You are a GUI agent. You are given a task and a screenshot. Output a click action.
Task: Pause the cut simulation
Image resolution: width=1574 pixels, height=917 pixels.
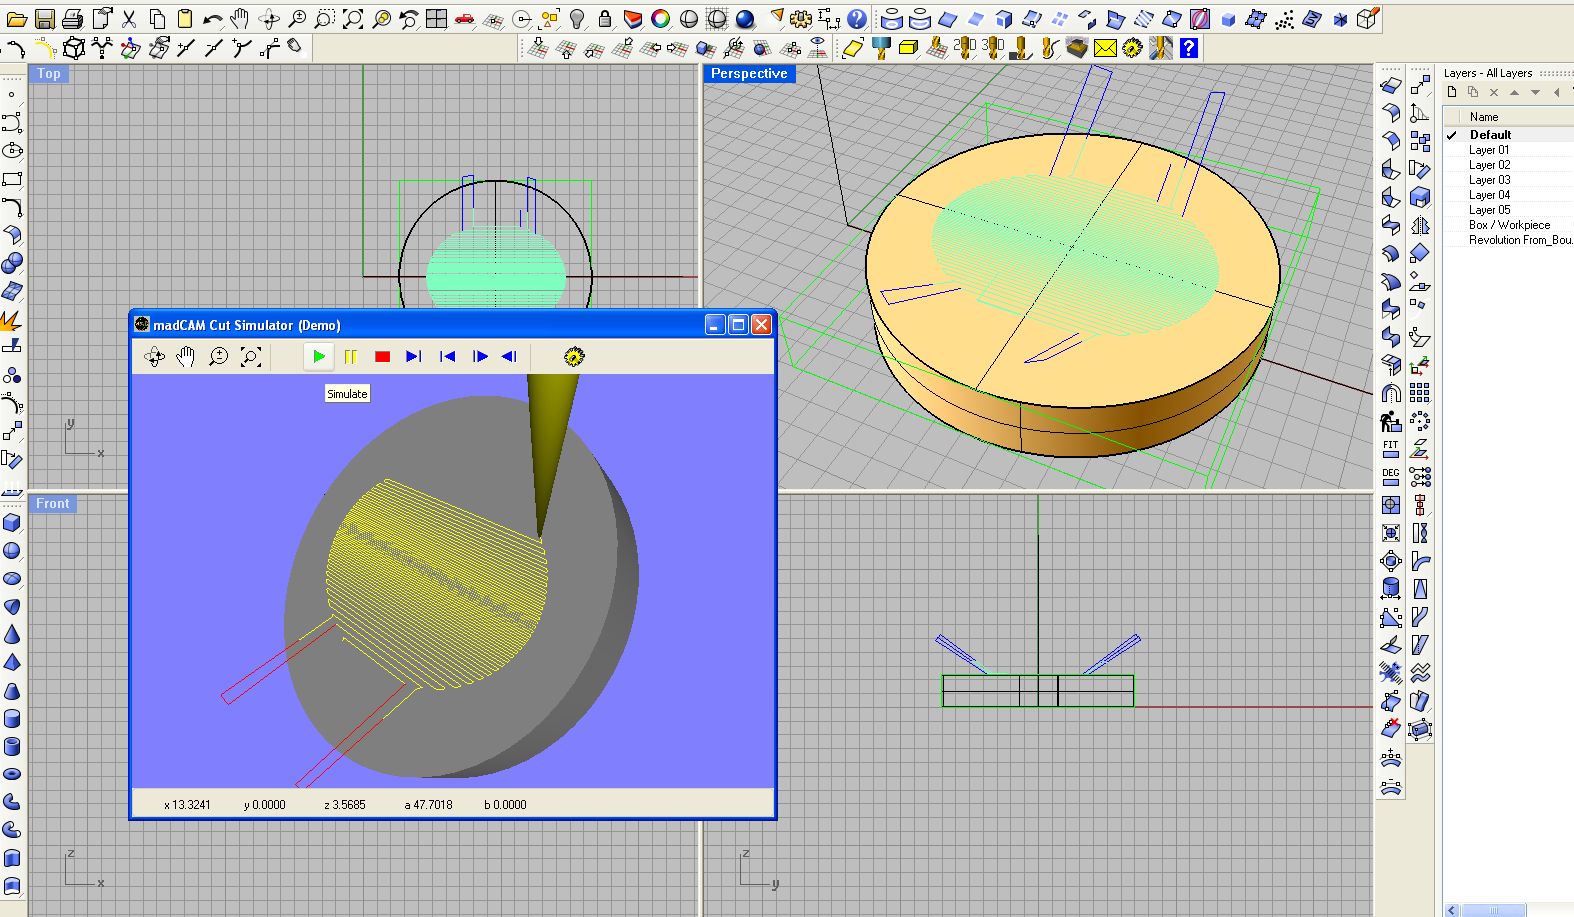[x=351, y=356]
